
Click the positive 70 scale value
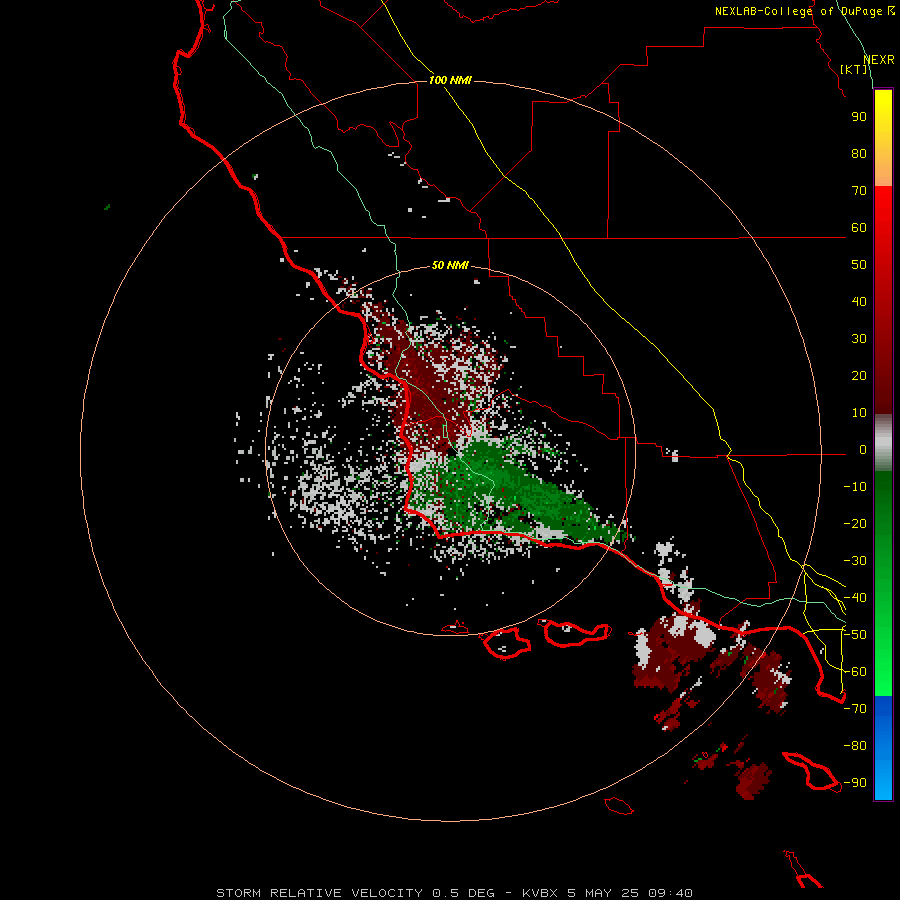point(859,191)
